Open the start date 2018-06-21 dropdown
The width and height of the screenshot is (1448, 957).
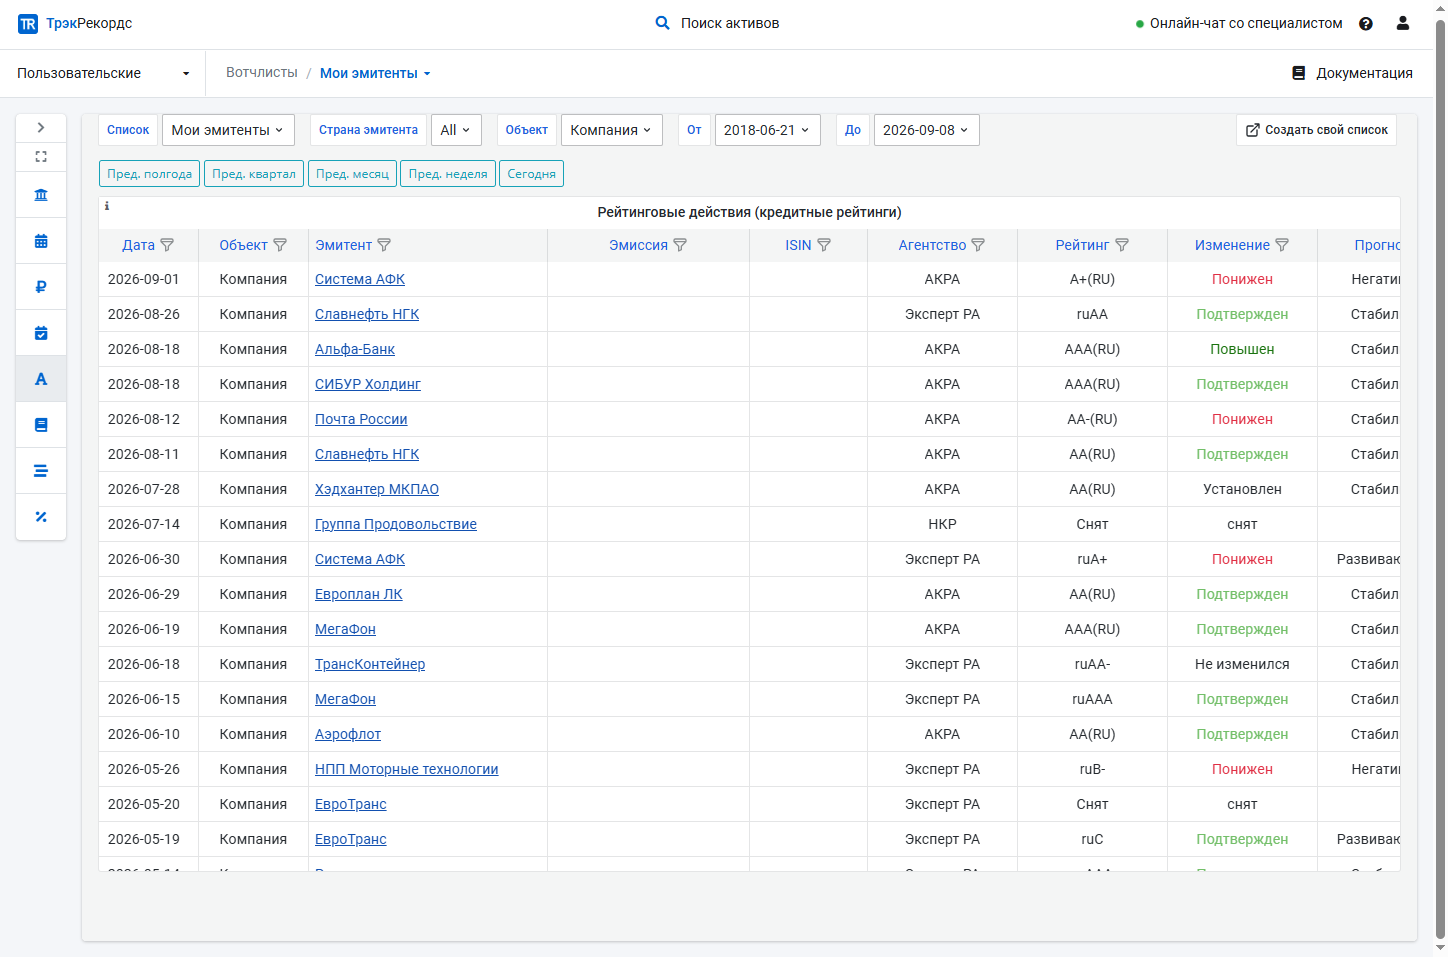(768, 130)
